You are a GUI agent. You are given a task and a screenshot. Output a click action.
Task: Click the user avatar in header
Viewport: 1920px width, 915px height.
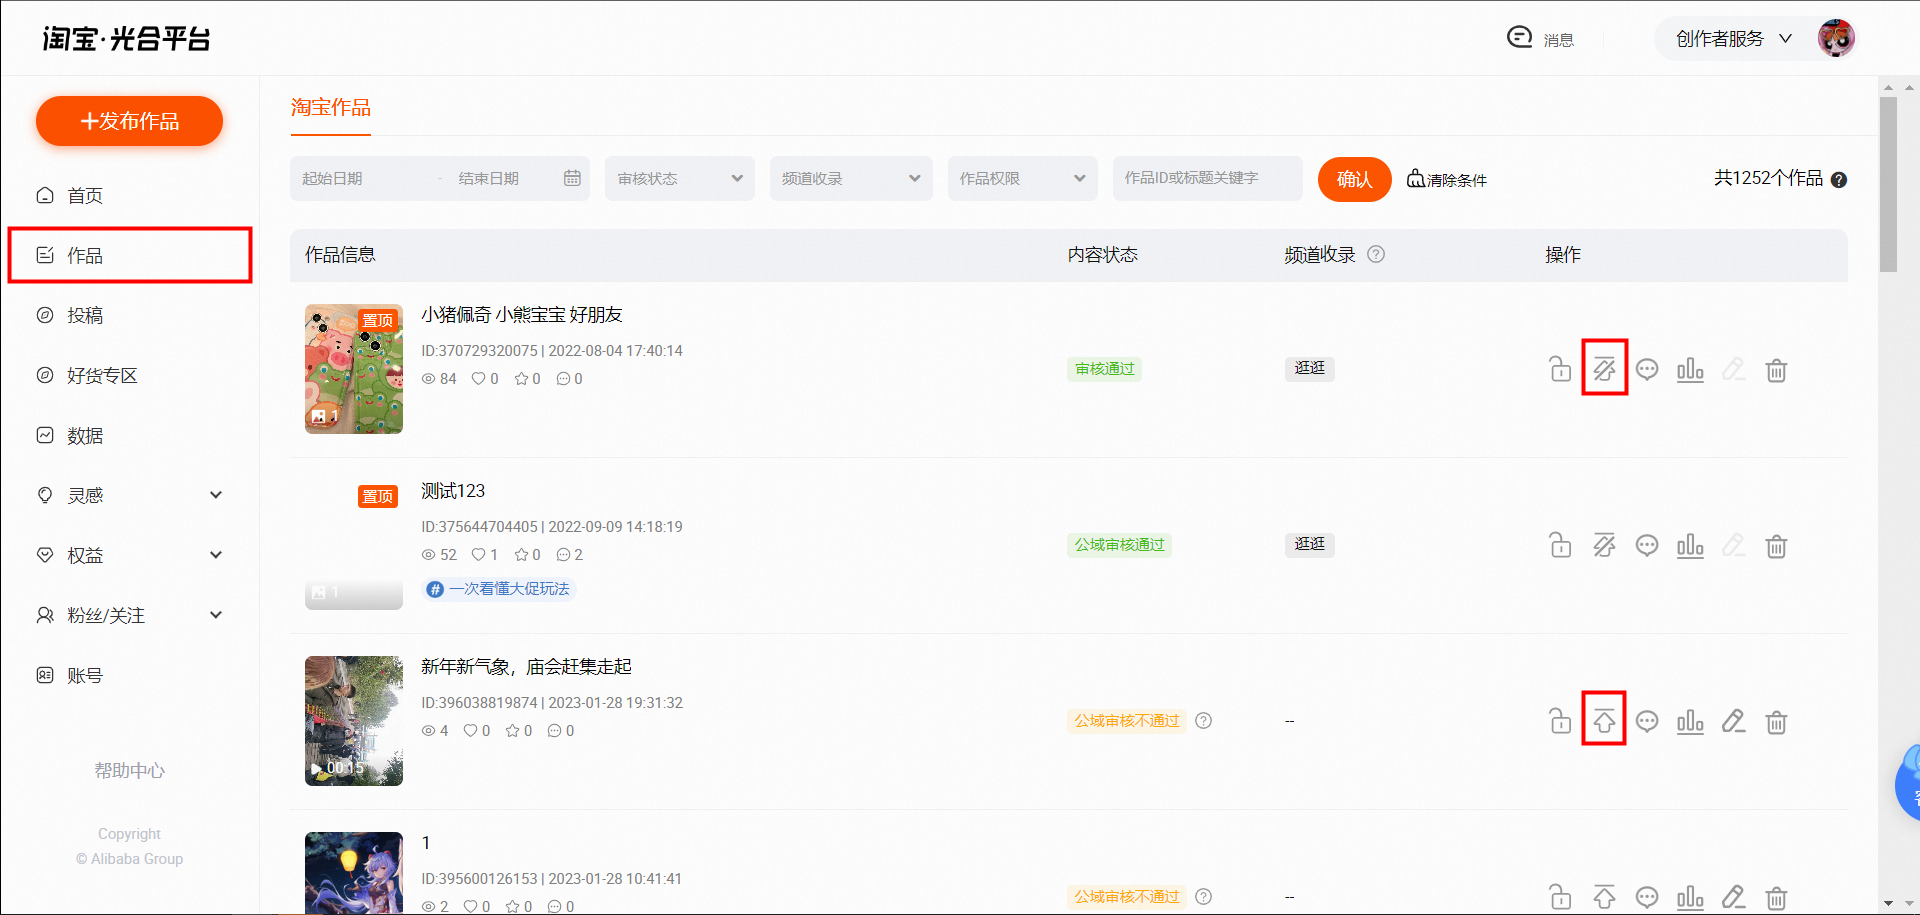[1836, 38]
